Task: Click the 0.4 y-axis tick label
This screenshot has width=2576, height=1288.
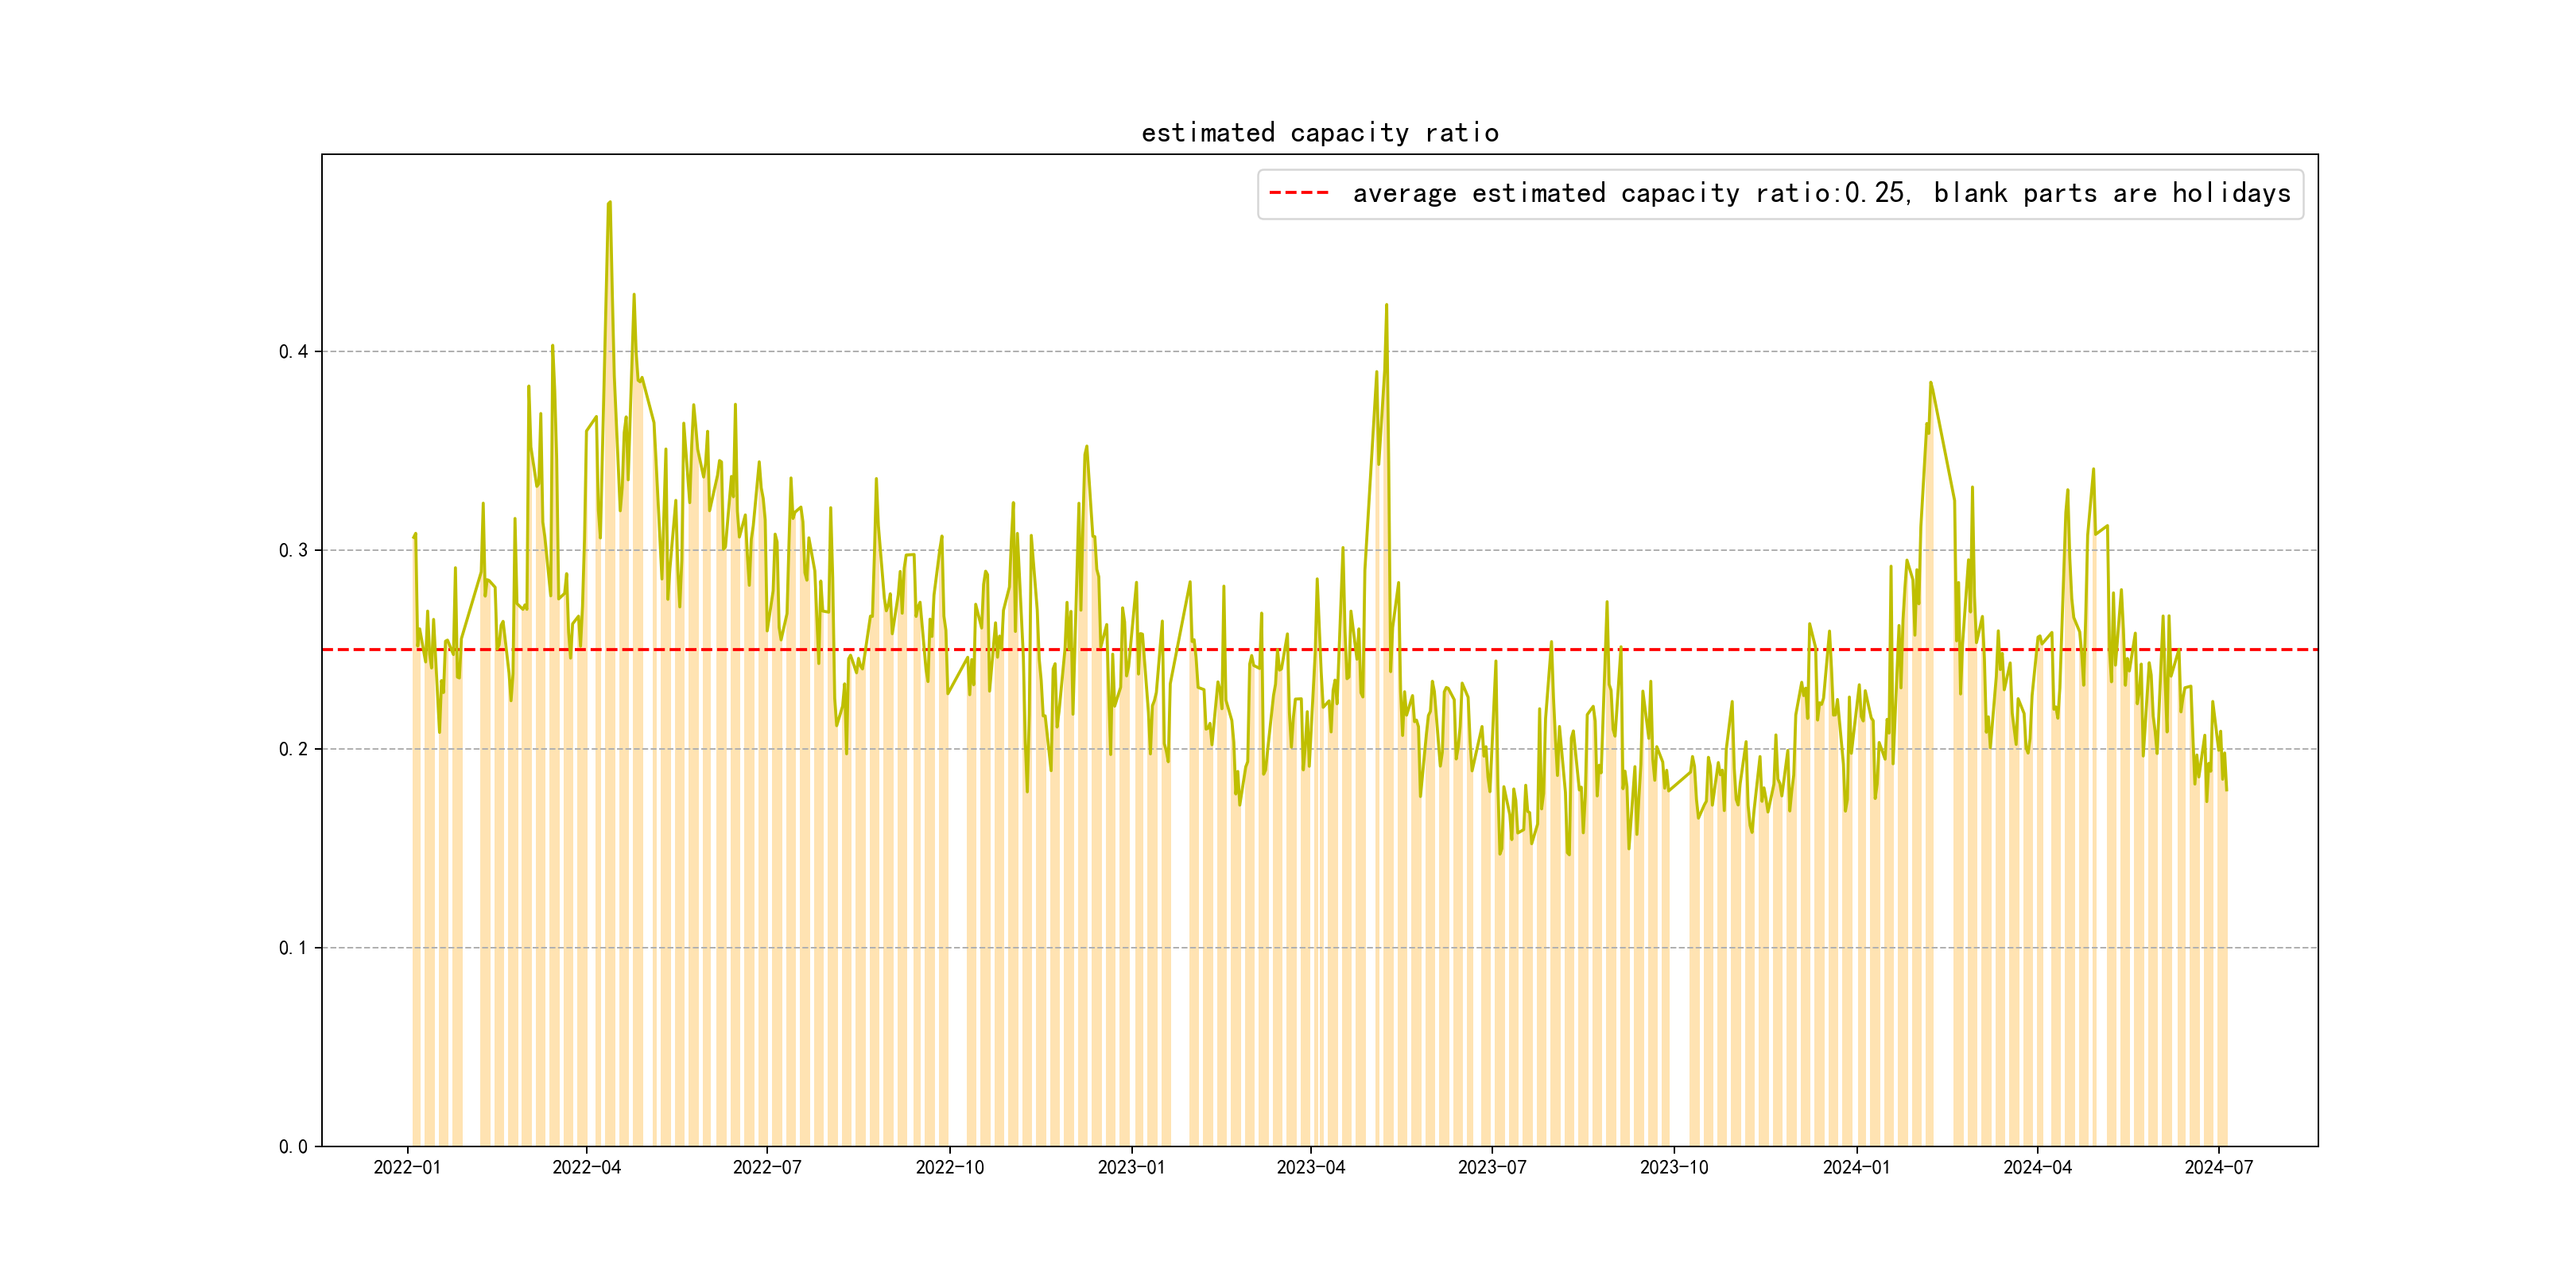Action: 293,351
